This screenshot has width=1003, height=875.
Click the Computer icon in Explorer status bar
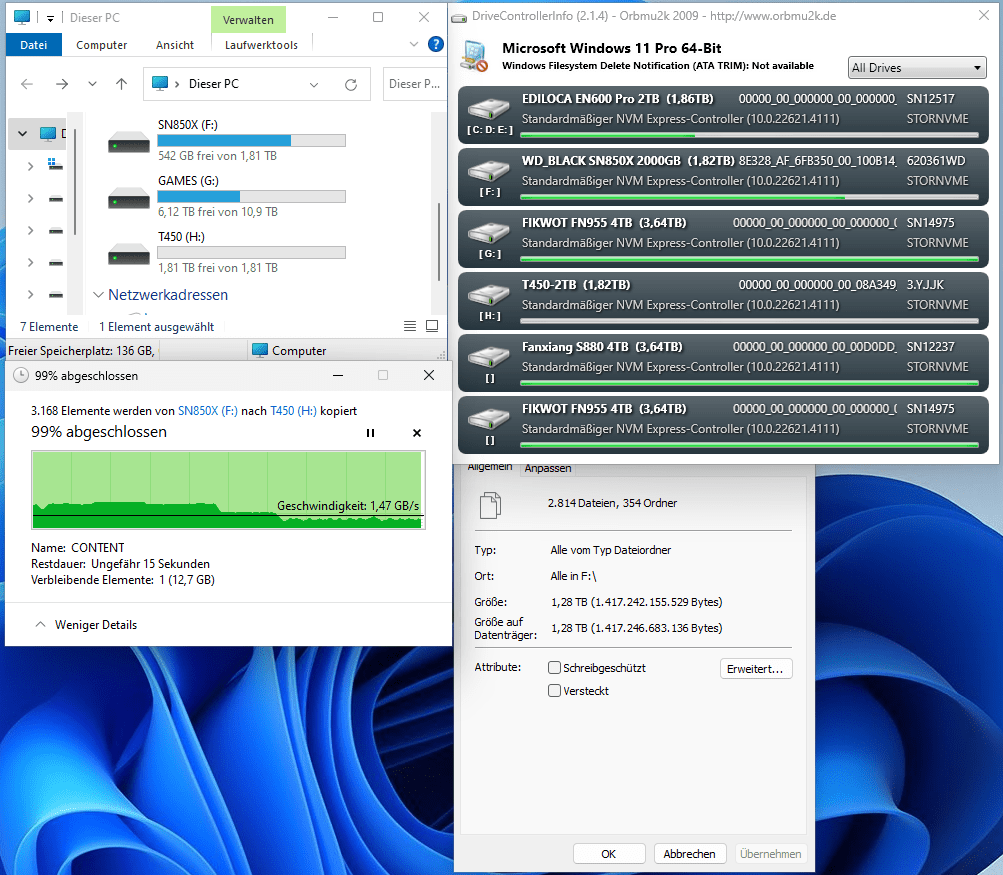coord(260,351)
